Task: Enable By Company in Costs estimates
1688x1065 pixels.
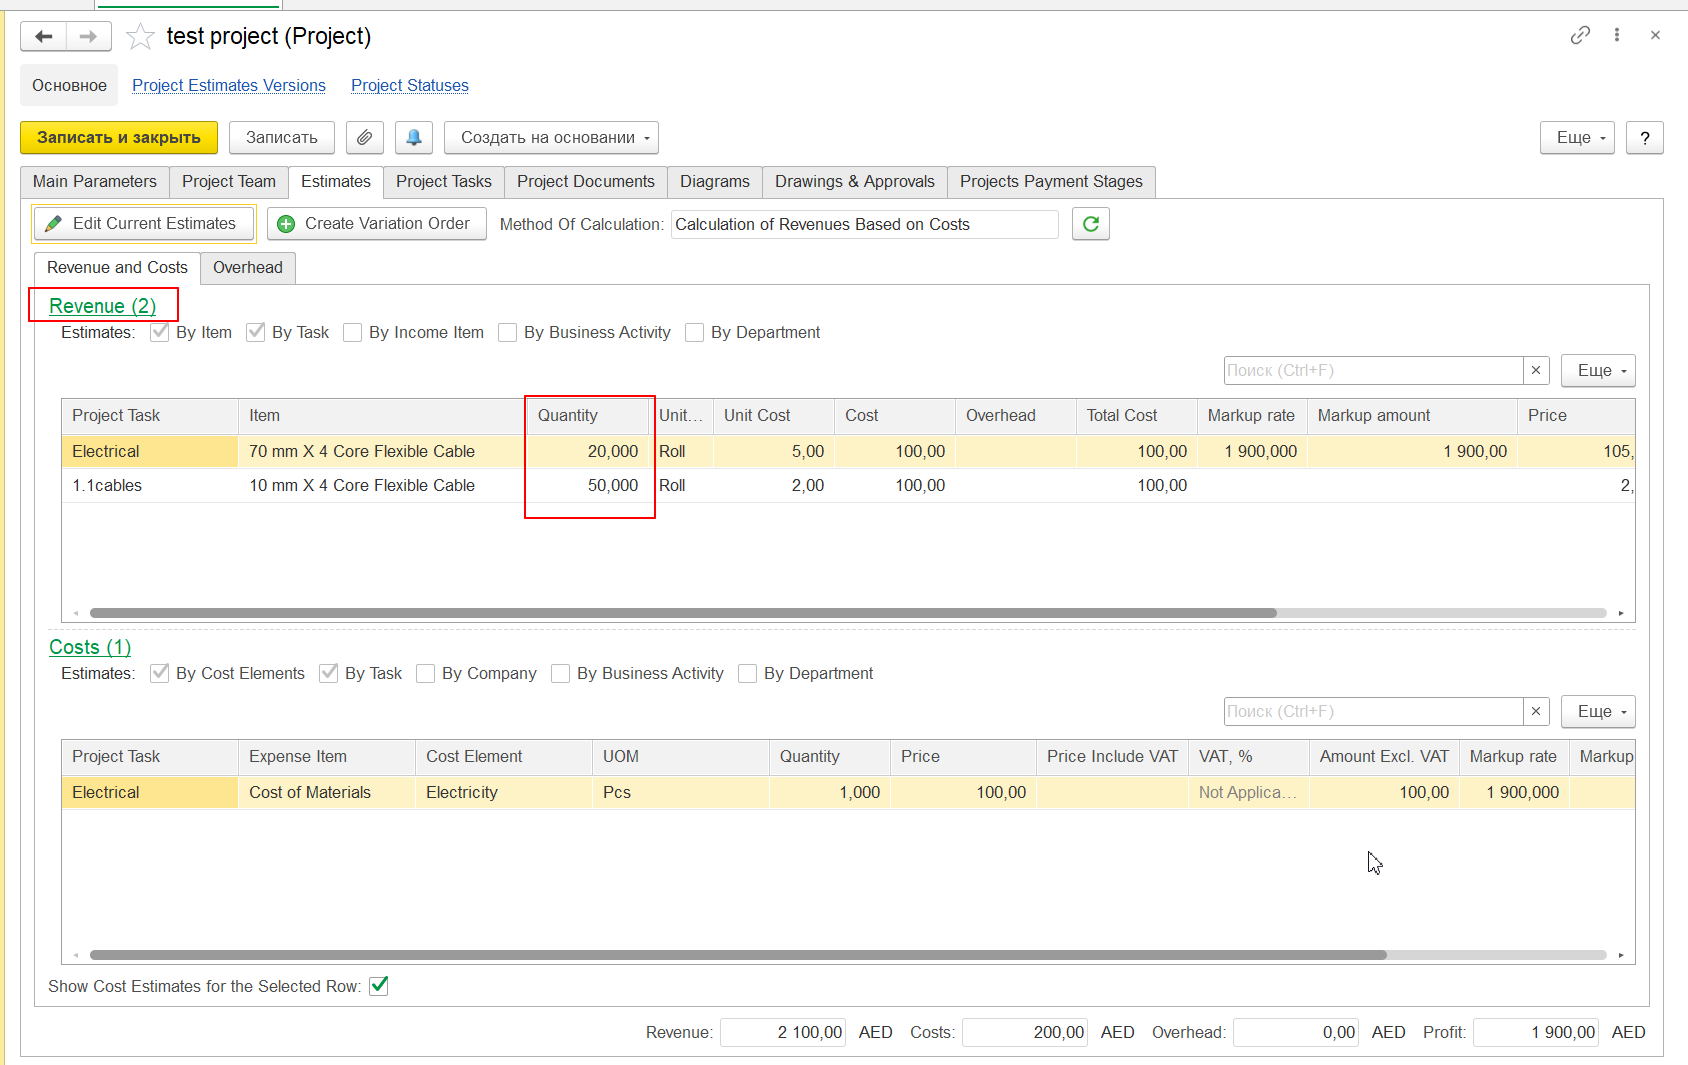Action: coord(426,674)
